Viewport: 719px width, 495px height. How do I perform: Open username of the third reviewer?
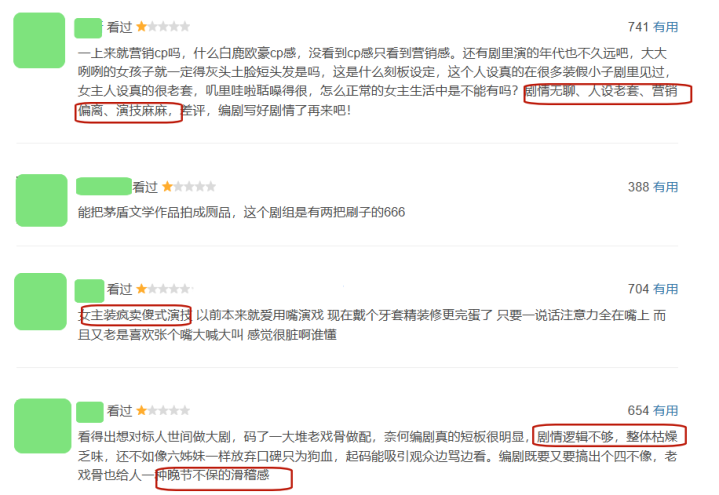pyautogui.click(x=89, y=291)
